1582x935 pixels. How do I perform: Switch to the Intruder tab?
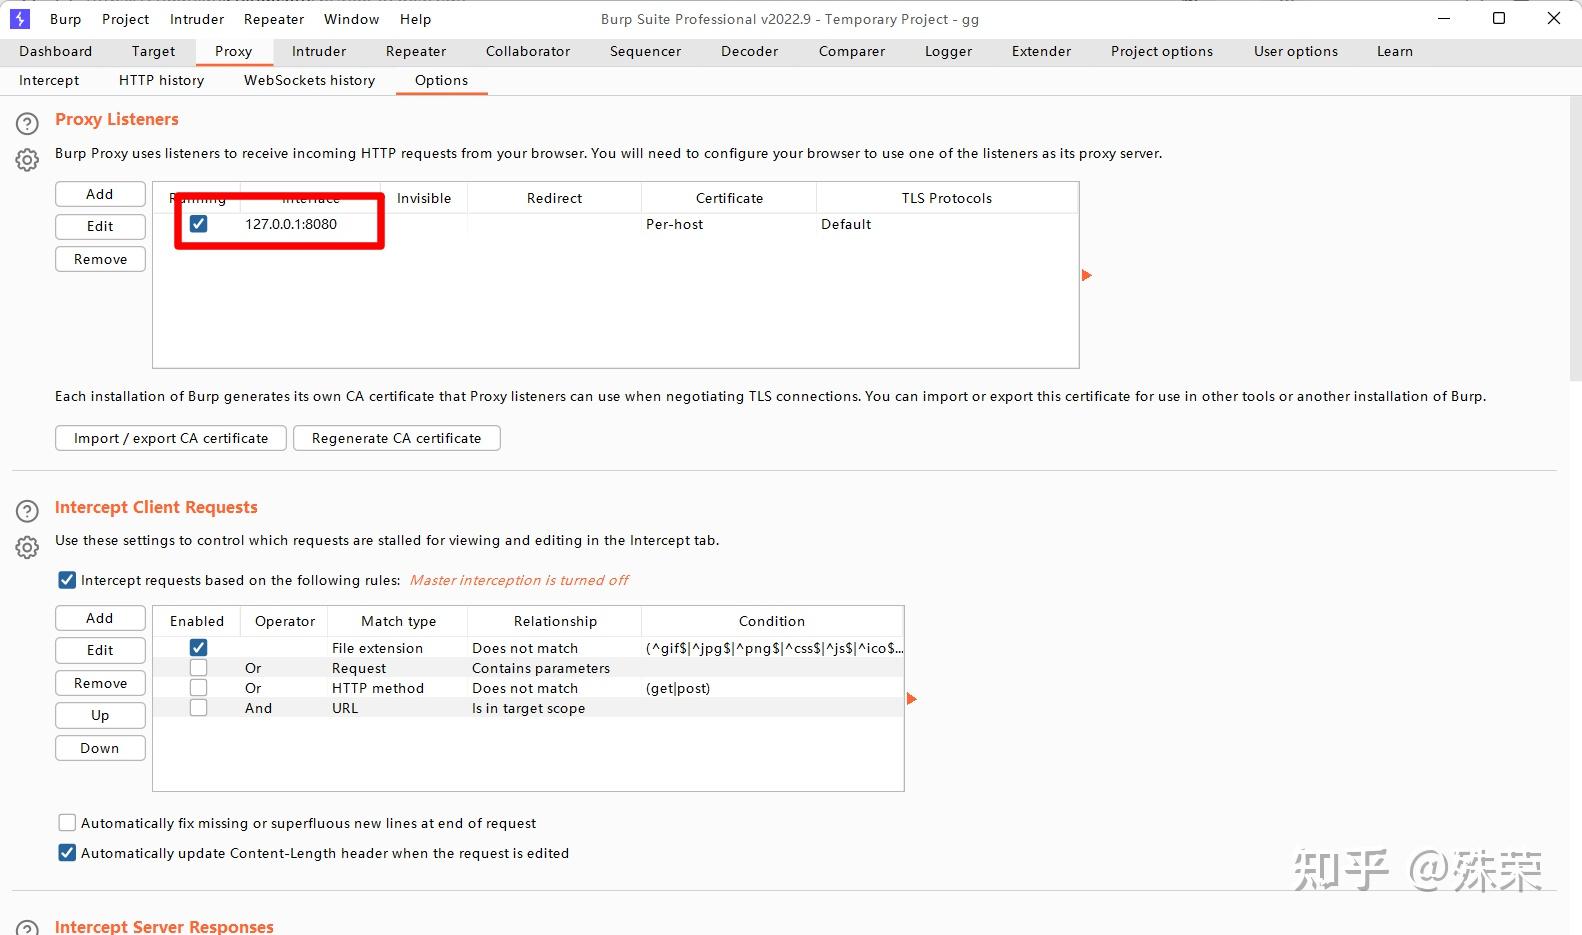point(319,51)
